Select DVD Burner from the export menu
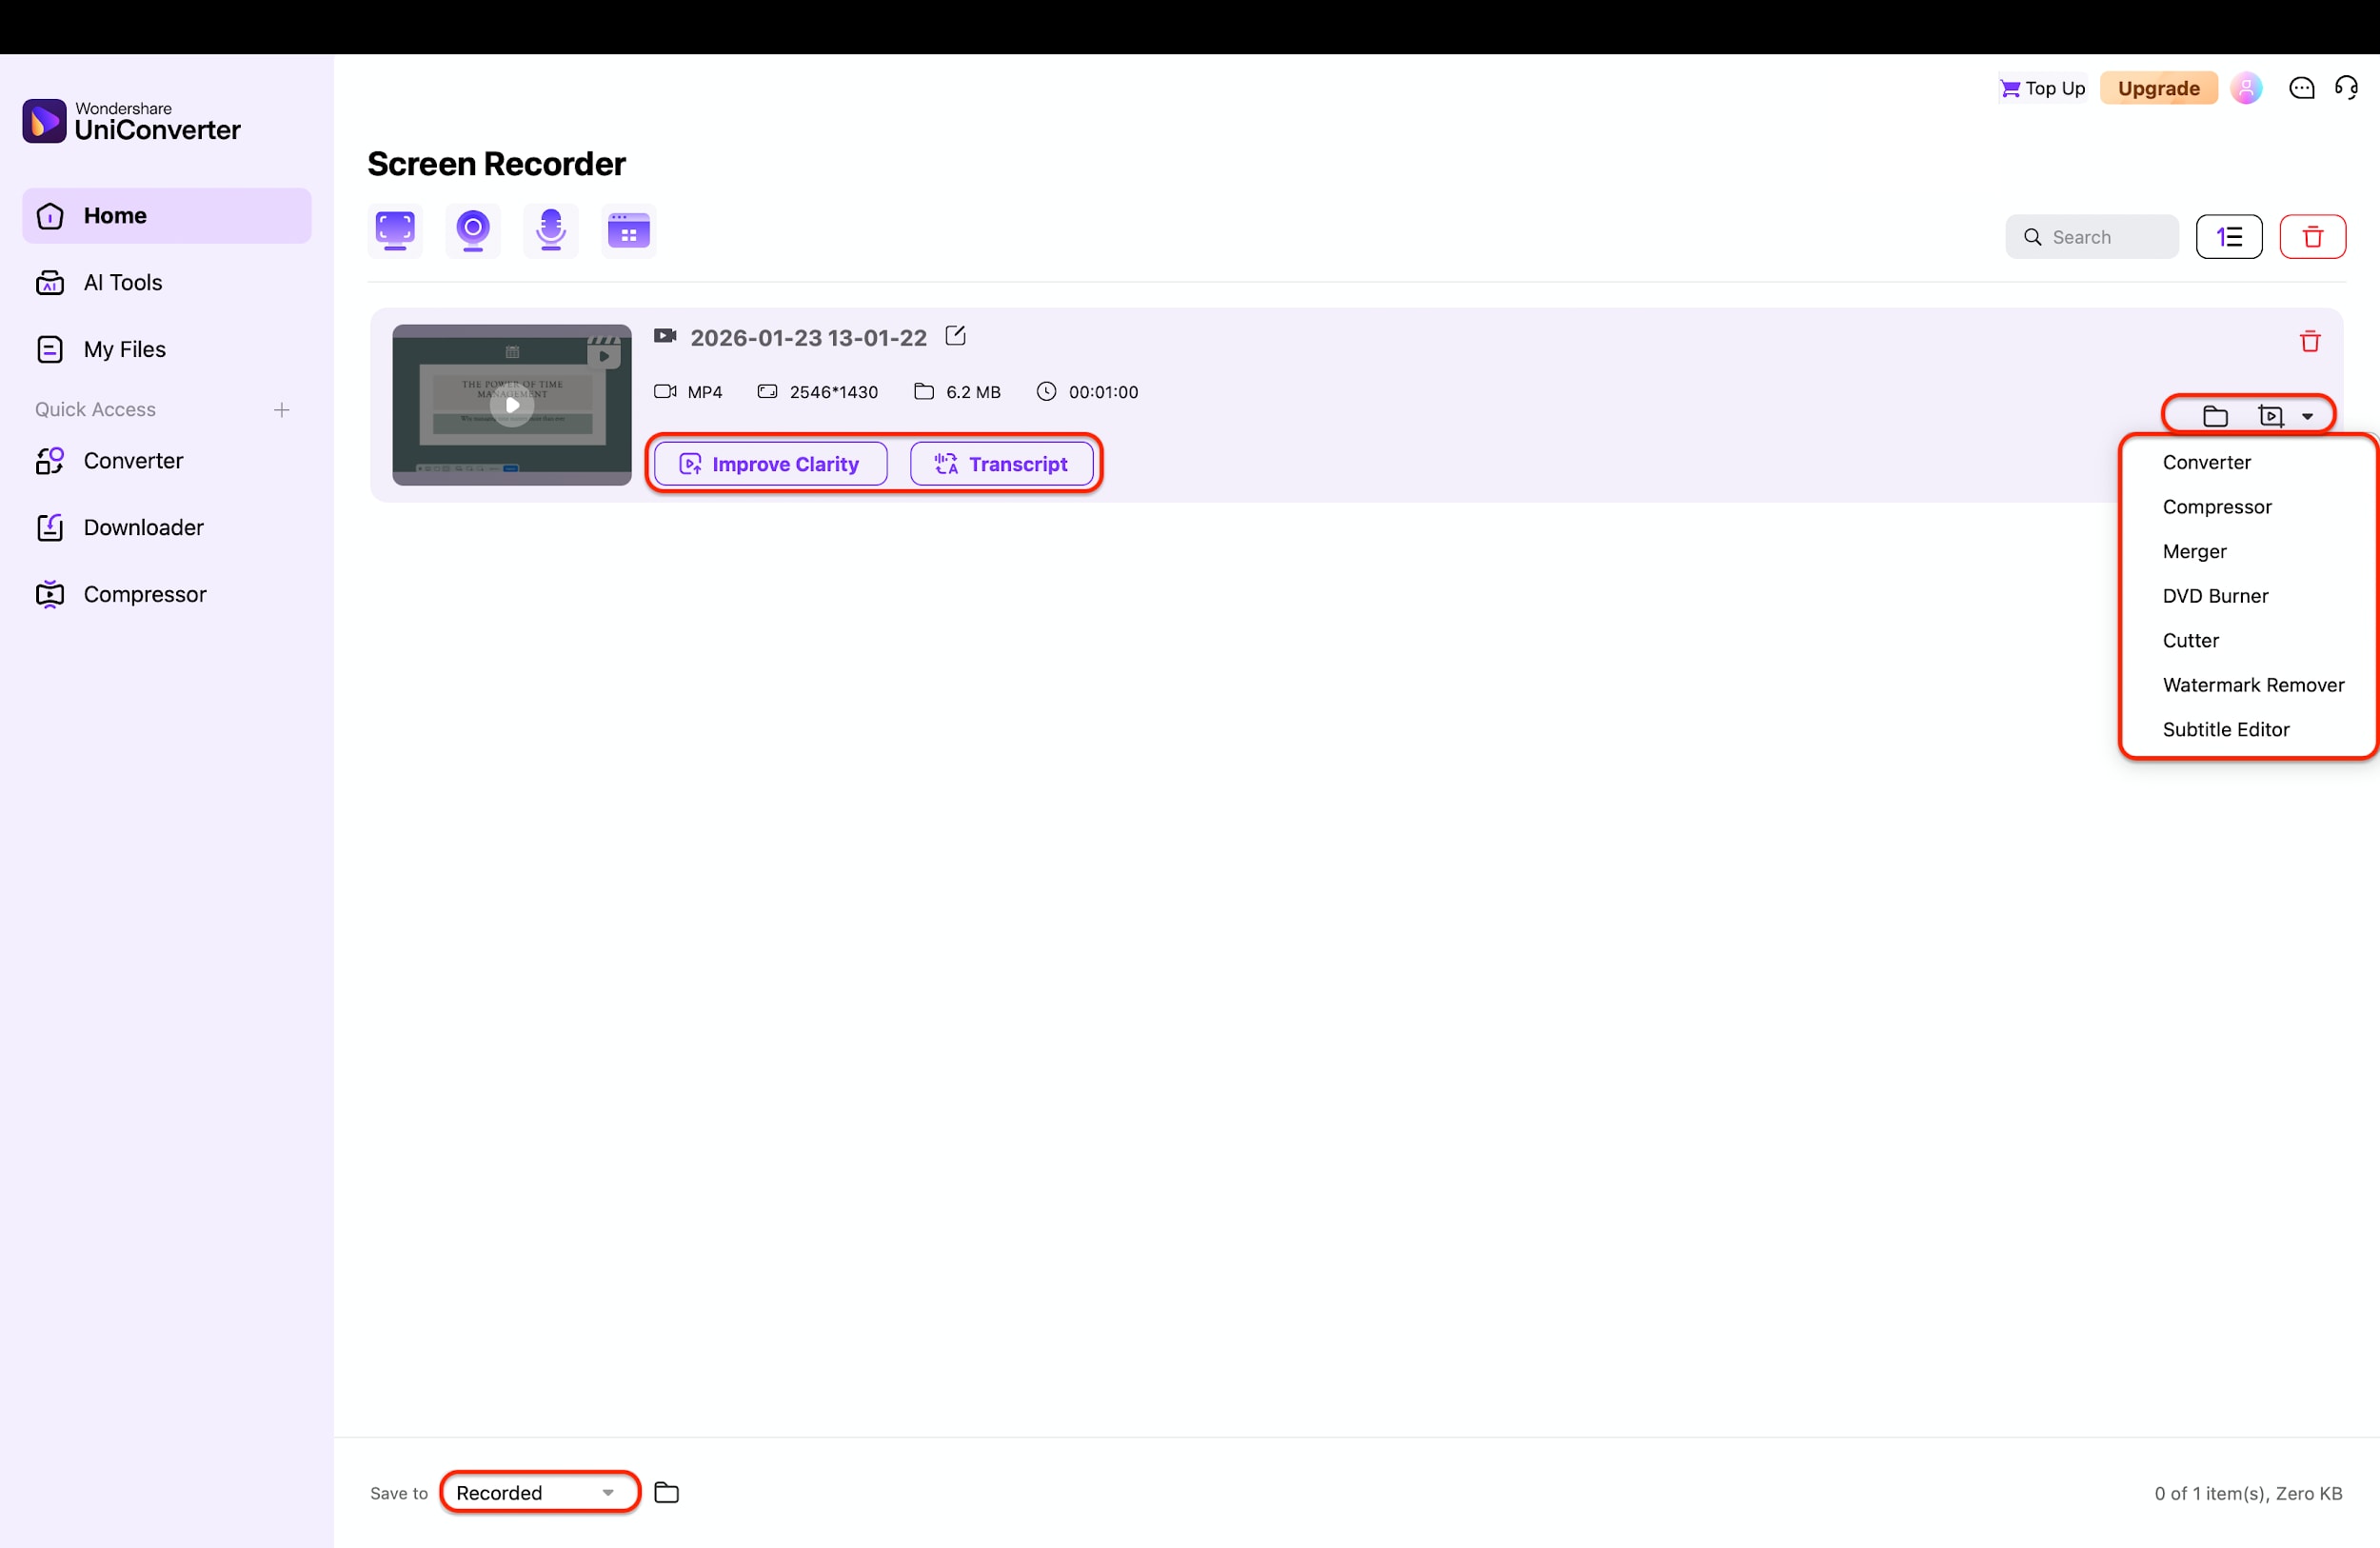Screen dimensions: 2380x1548 pos(2216,595)
